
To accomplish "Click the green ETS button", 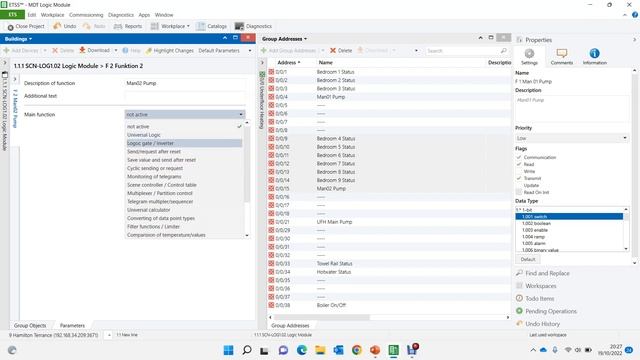I will 12,15.
